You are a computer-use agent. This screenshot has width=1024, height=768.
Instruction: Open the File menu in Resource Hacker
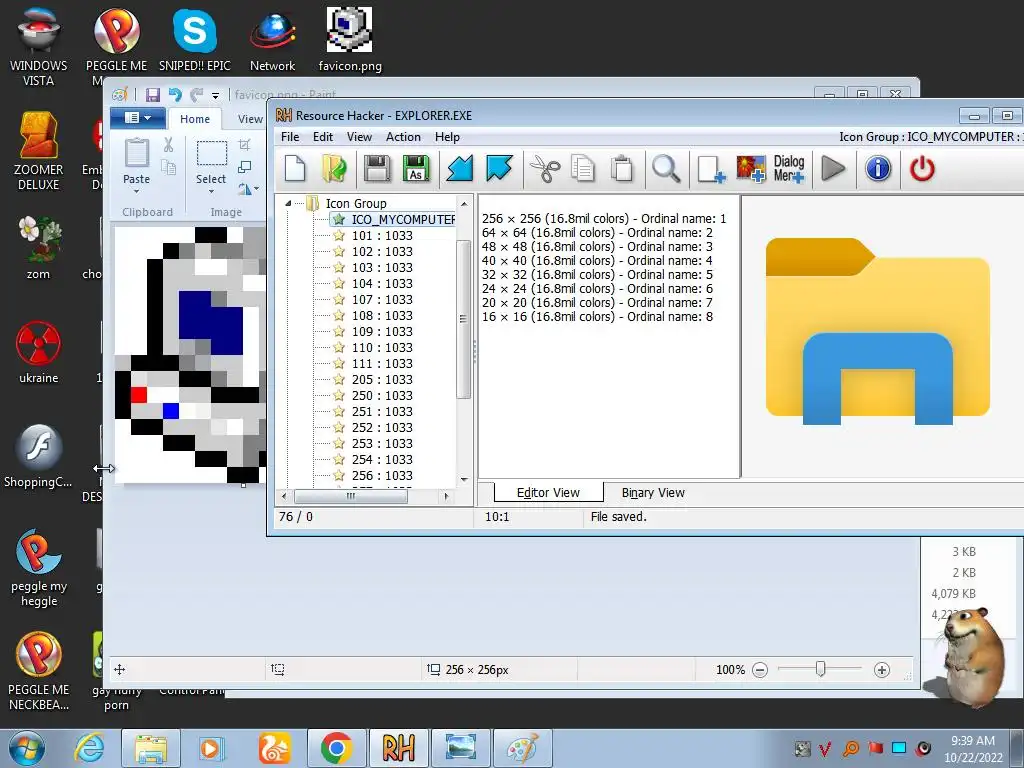[290, 137]
